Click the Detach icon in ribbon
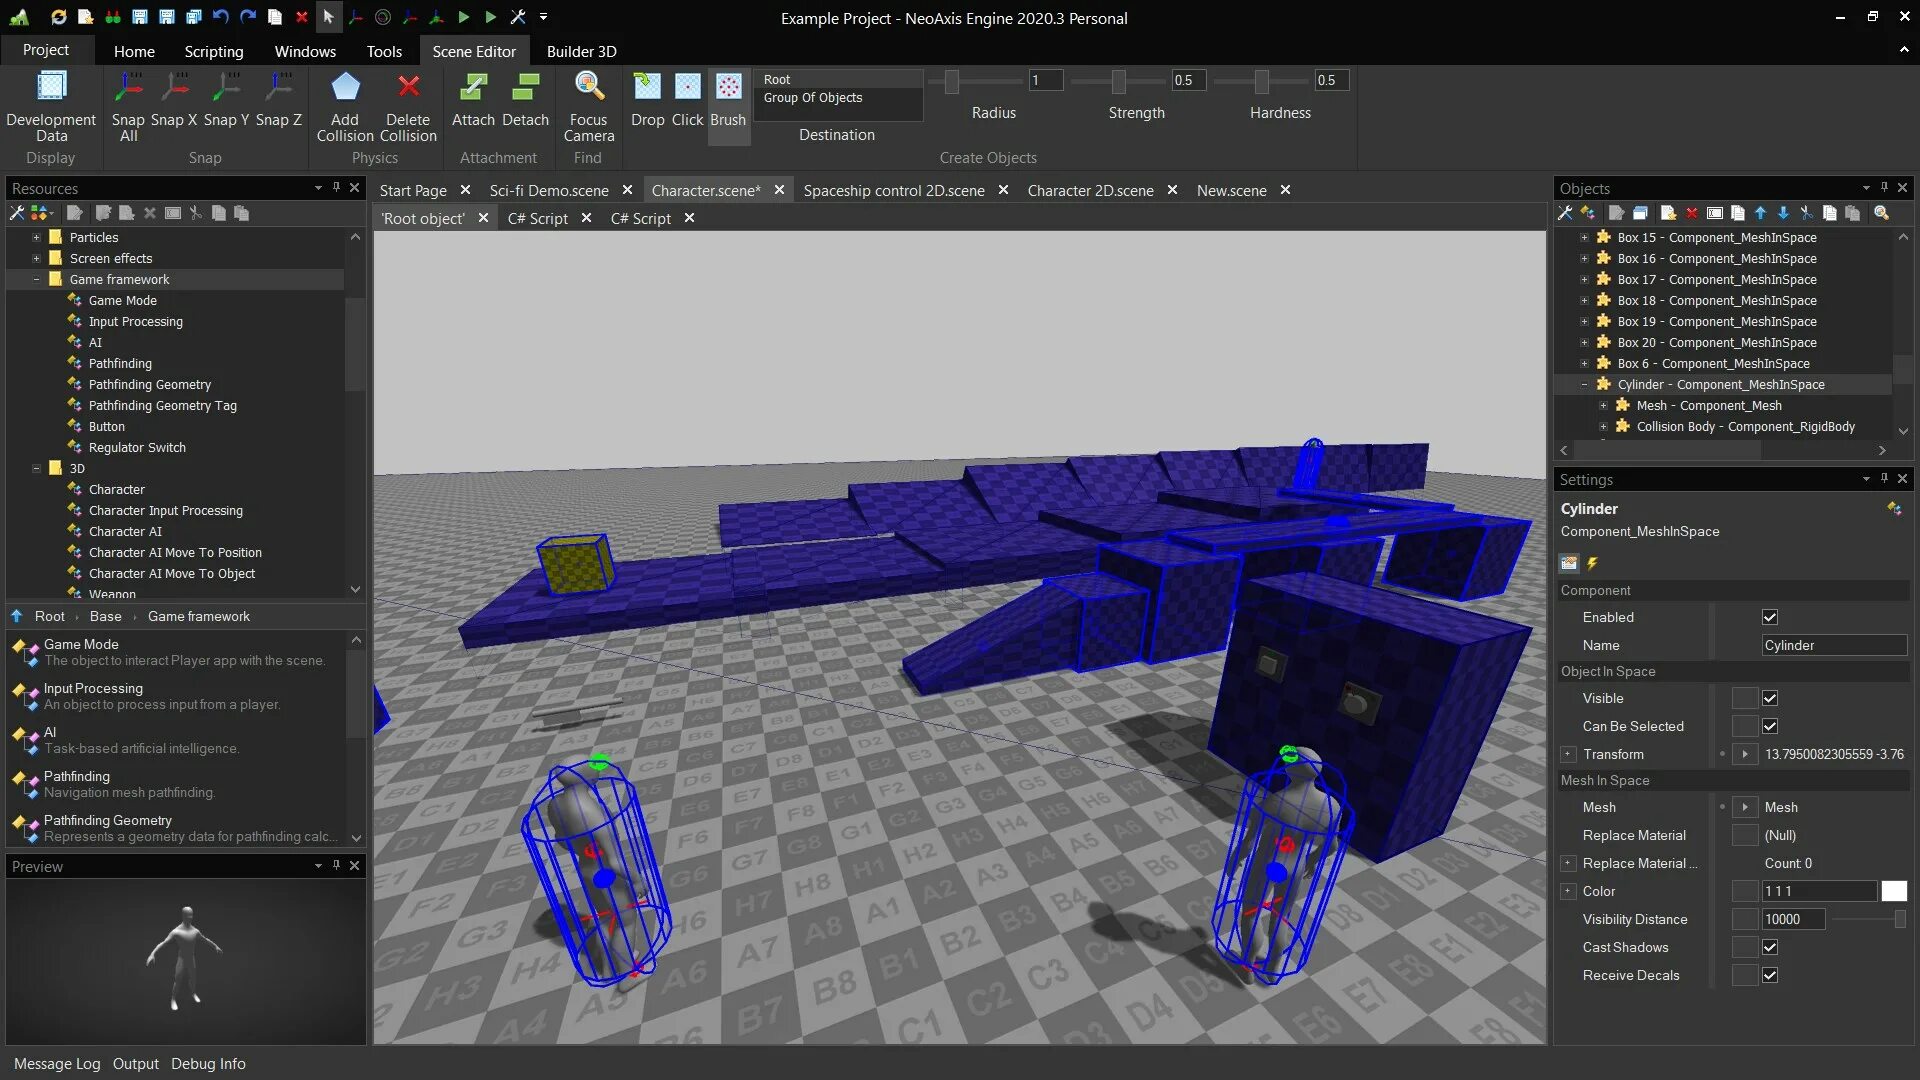 [525, 88]
